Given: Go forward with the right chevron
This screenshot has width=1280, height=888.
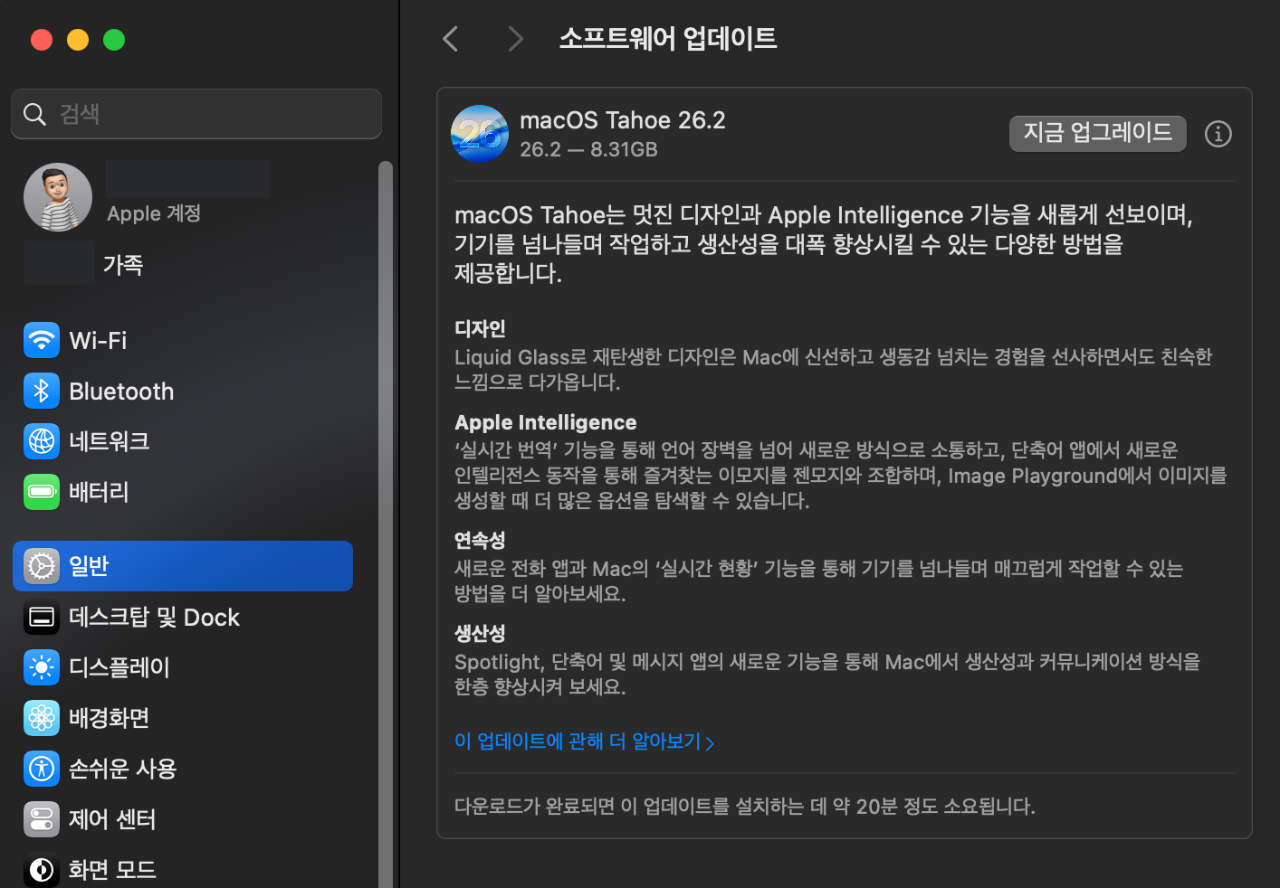Looking at the screenshot, I should pos(515,39).
